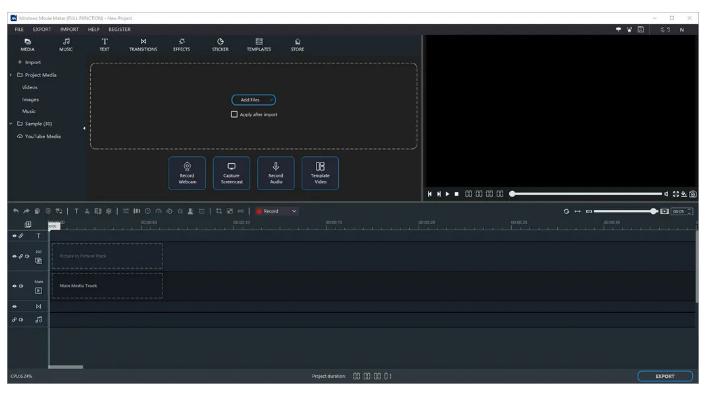
Task: Open the File menu
Action: click(x=19, y=29)
